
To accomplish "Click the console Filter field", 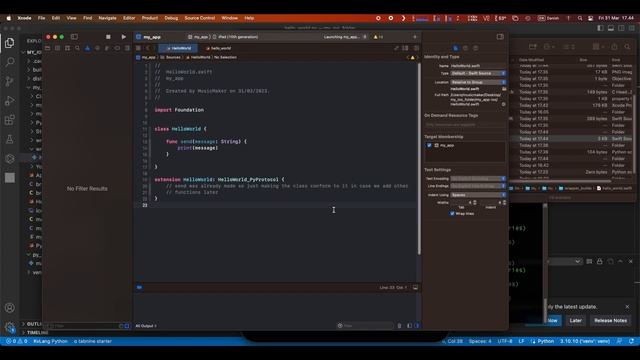I will (x=365, y=326).
